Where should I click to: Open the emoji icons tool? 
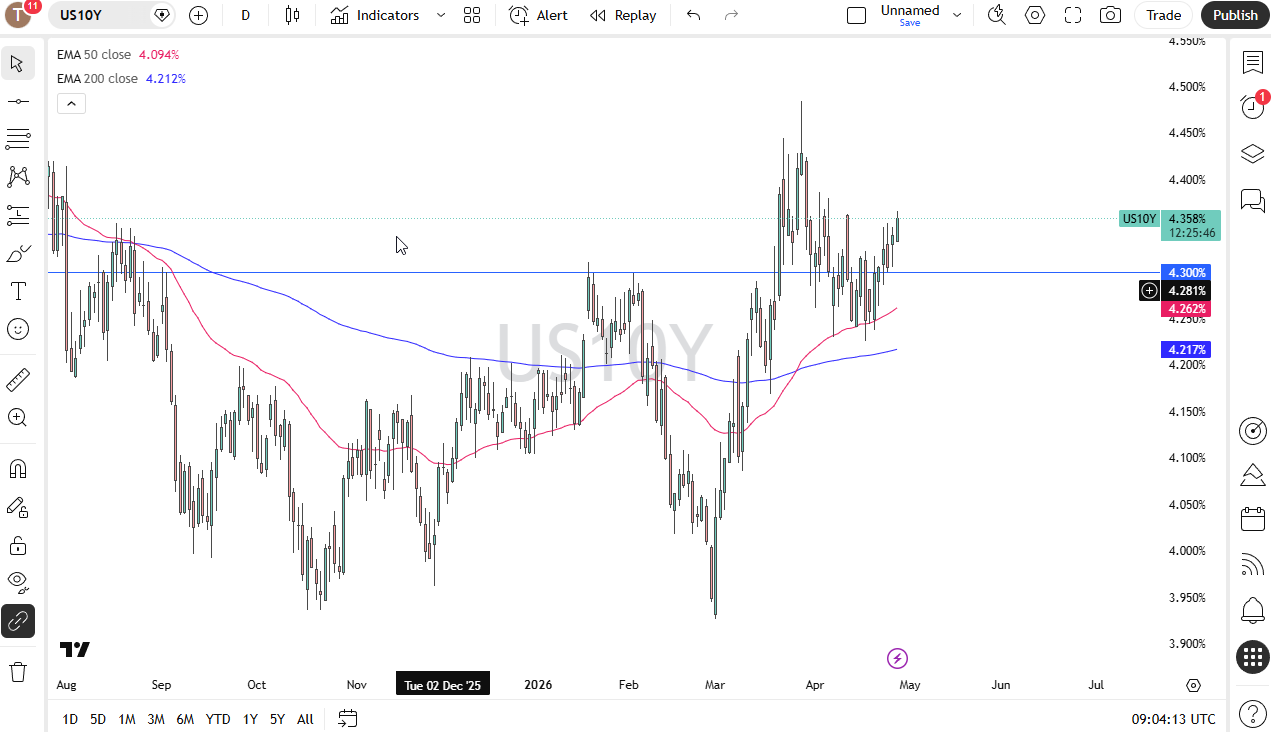17,329
